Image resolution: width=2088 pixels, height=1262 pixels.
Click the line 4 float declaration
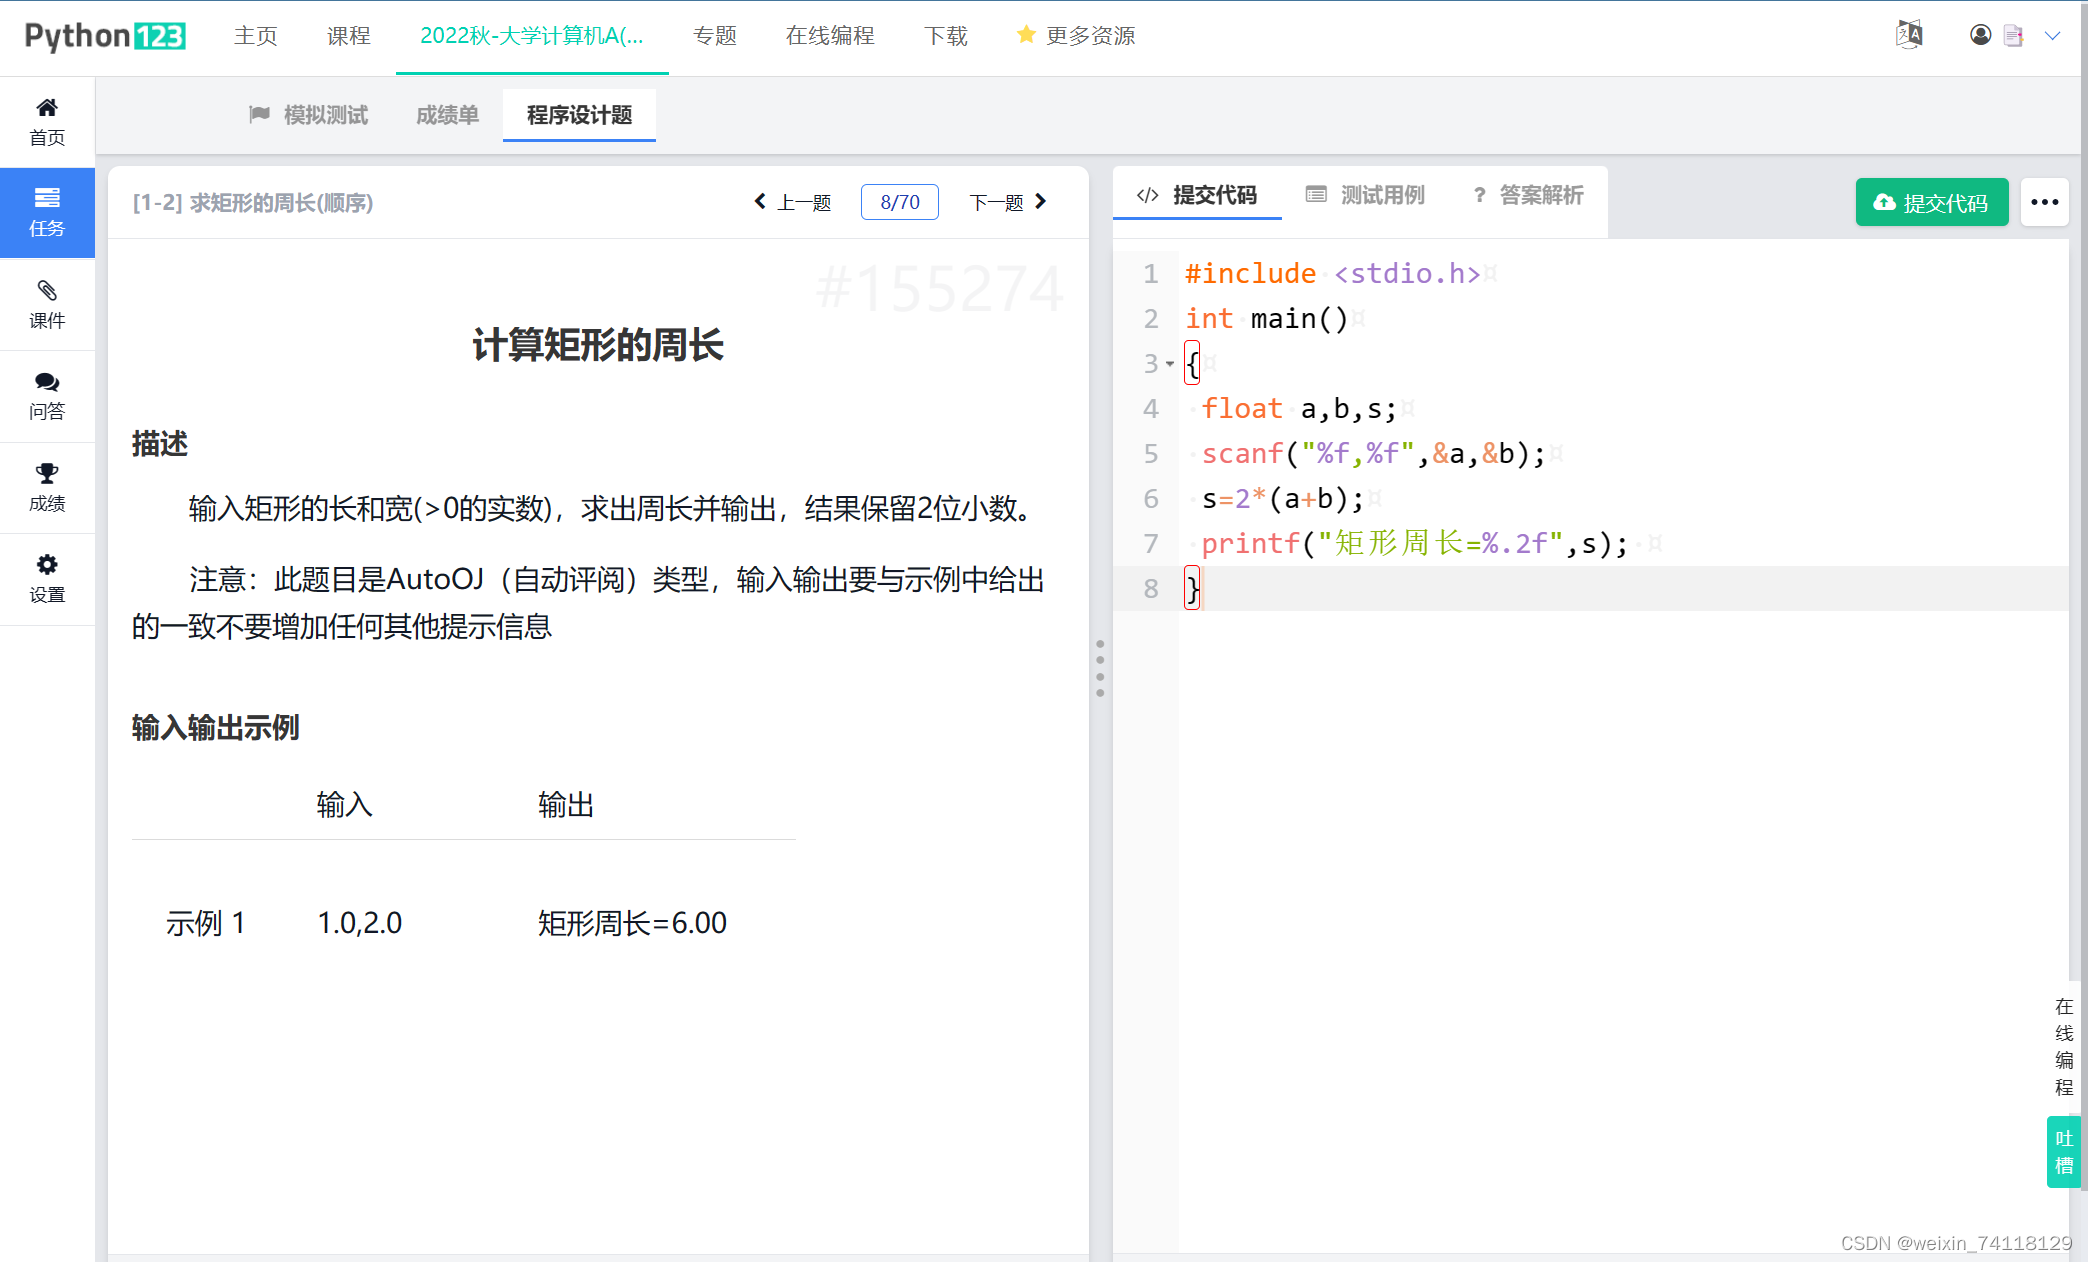coord(1298,409)
